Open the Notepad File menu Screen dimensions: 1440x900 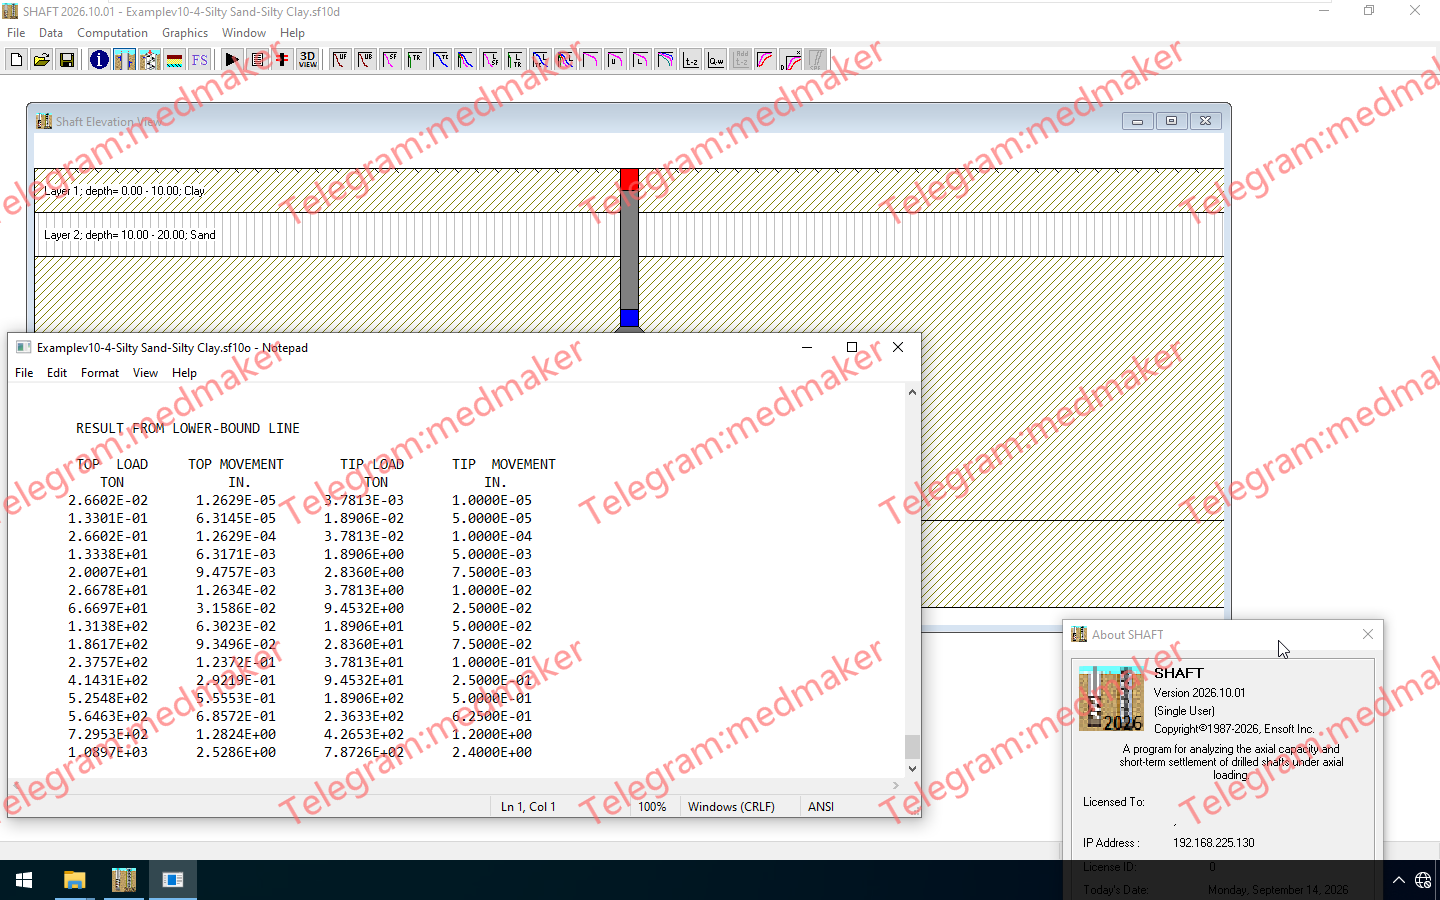pyautogui.click(x=24, y=373)
